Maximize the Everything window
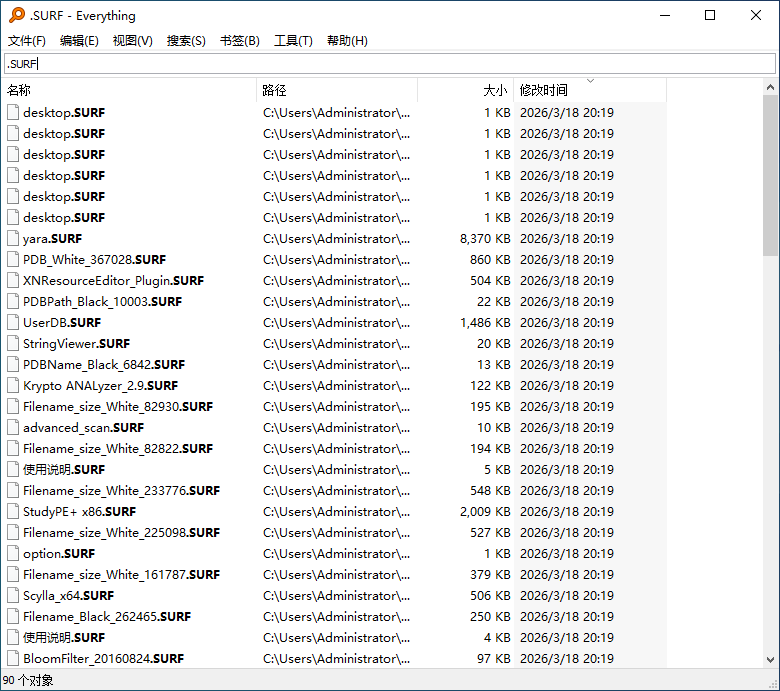780x691 pixels. pos(710,15)
